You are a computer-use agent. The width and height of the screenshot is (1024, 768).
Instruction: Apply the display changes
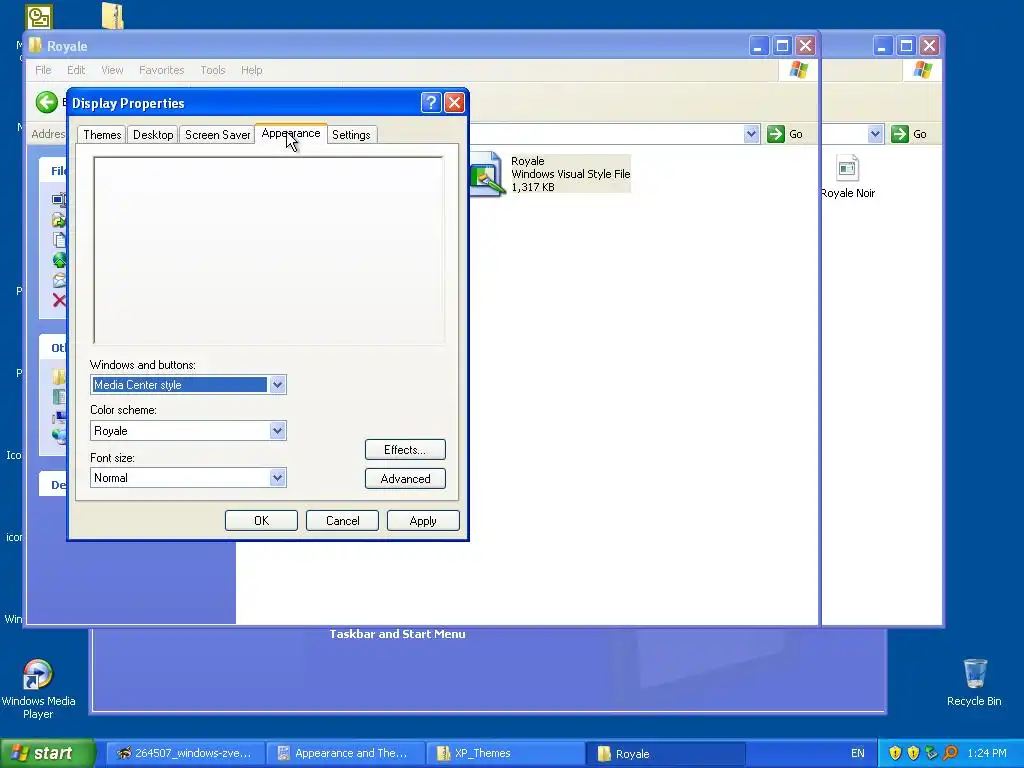tap(423, 520)
